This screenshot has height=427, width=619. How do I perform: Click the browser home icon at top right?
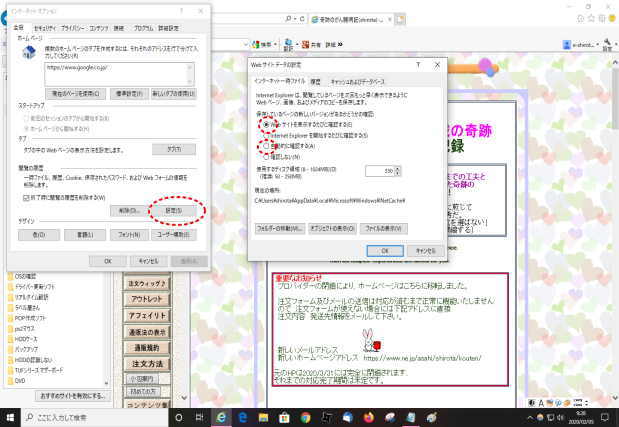[581, 19]
